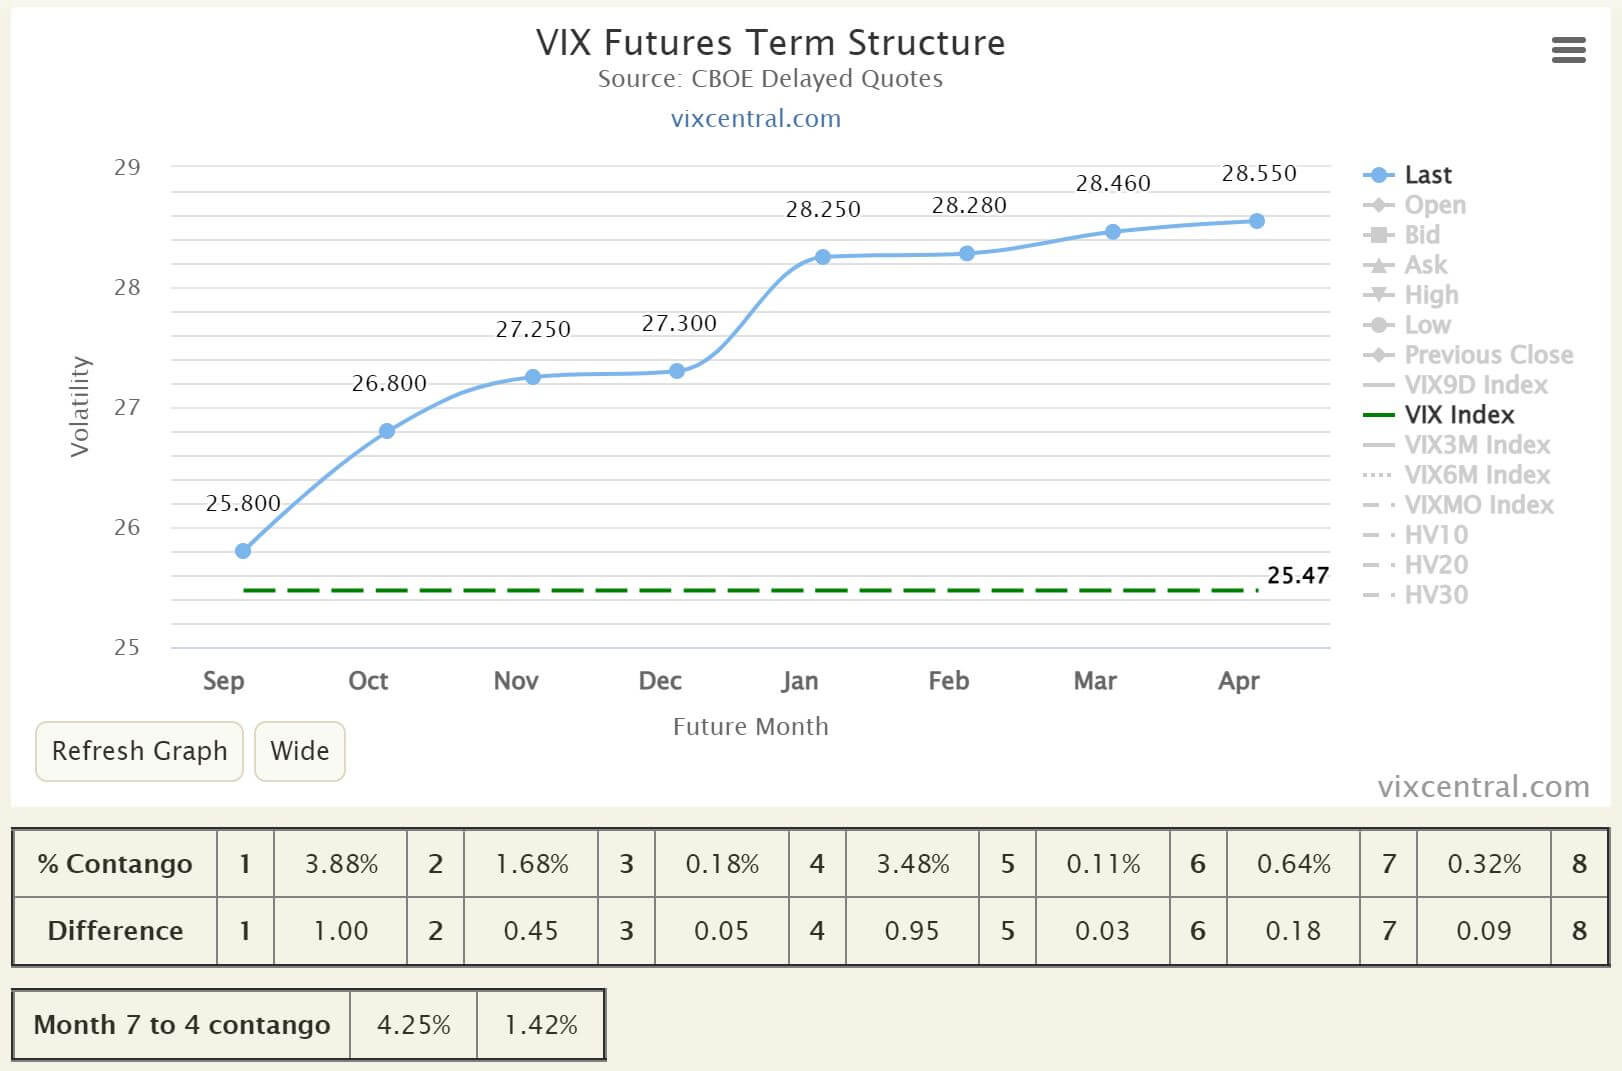Click the January 28.250 data point
This screenshot has width=1622, height=1071.
tap(823, 256)
